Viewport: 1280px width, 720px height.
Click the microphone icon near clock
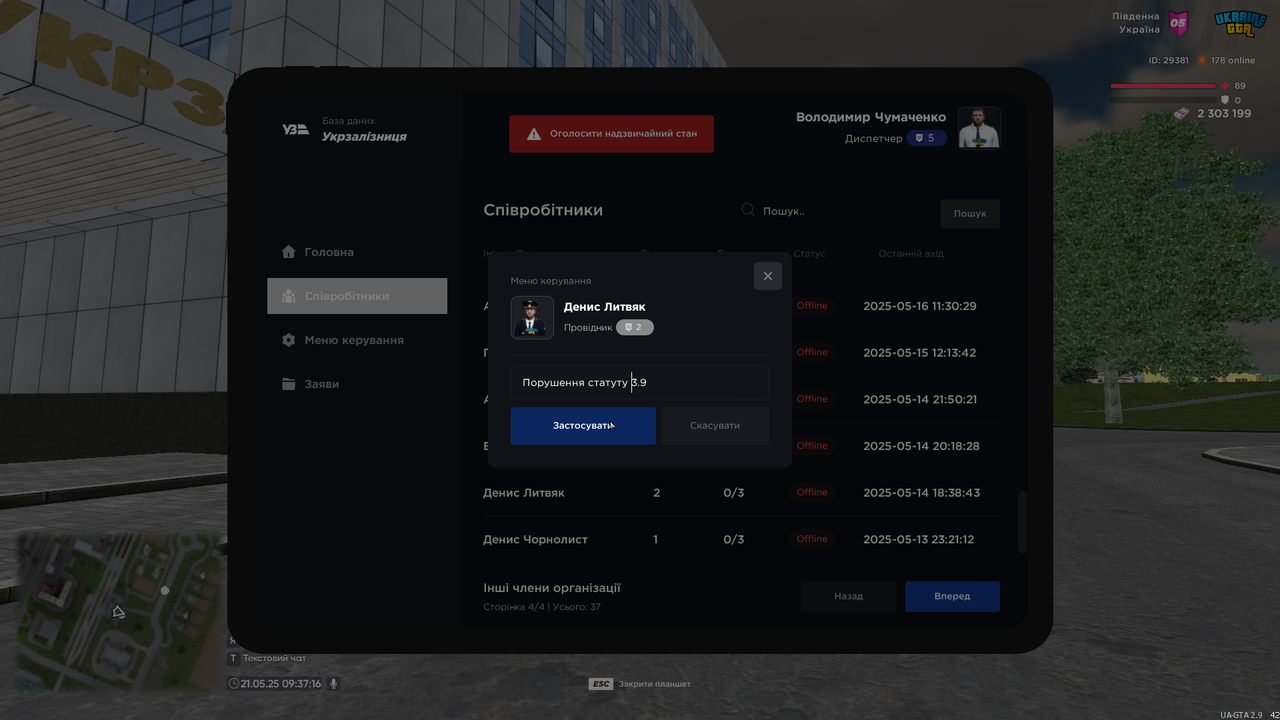[x=334, y=684]
